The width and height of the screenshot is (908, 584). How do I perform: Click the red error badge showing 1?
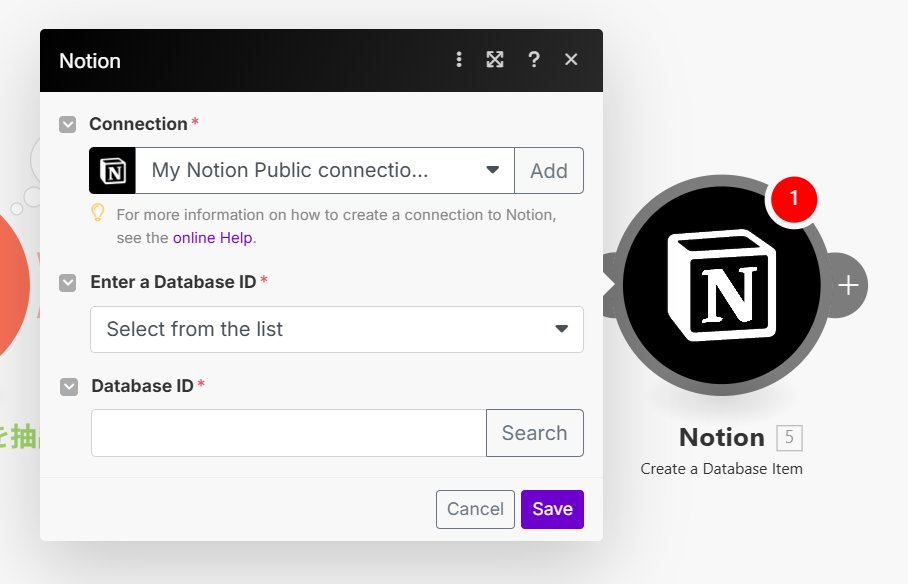point(794,199)
